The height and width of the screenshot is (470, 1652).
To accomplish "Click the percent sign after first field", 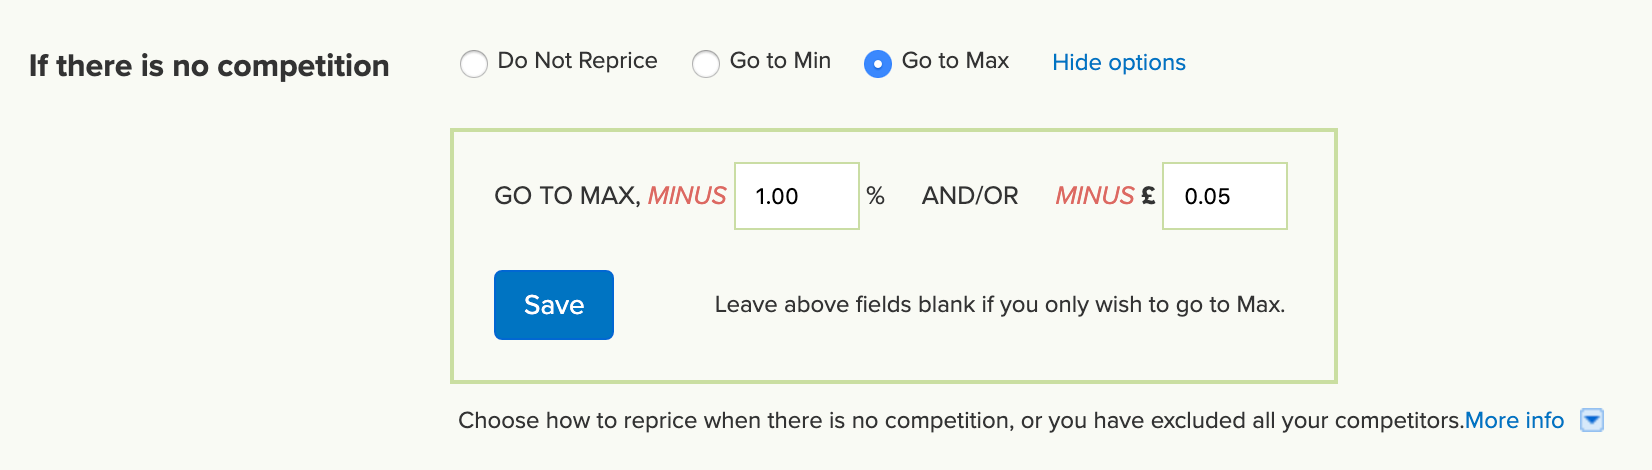I will pyautogui.click(x=875, y=196).
